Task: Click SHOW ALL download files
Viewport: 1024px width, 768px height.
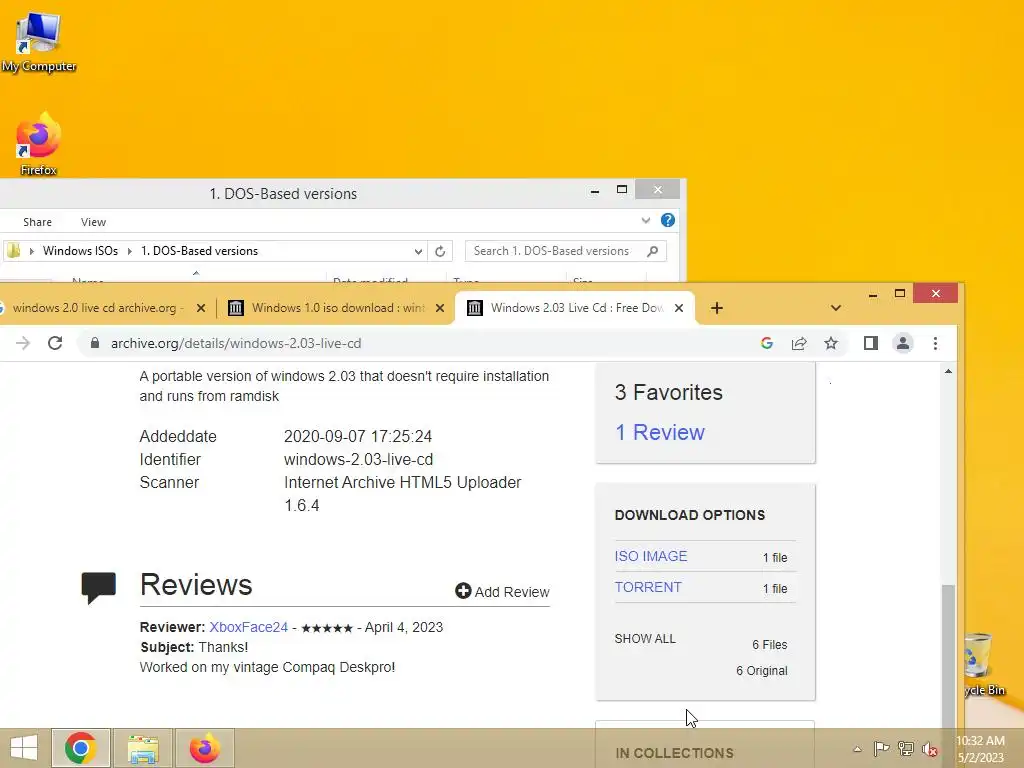Action: (645, 639)
